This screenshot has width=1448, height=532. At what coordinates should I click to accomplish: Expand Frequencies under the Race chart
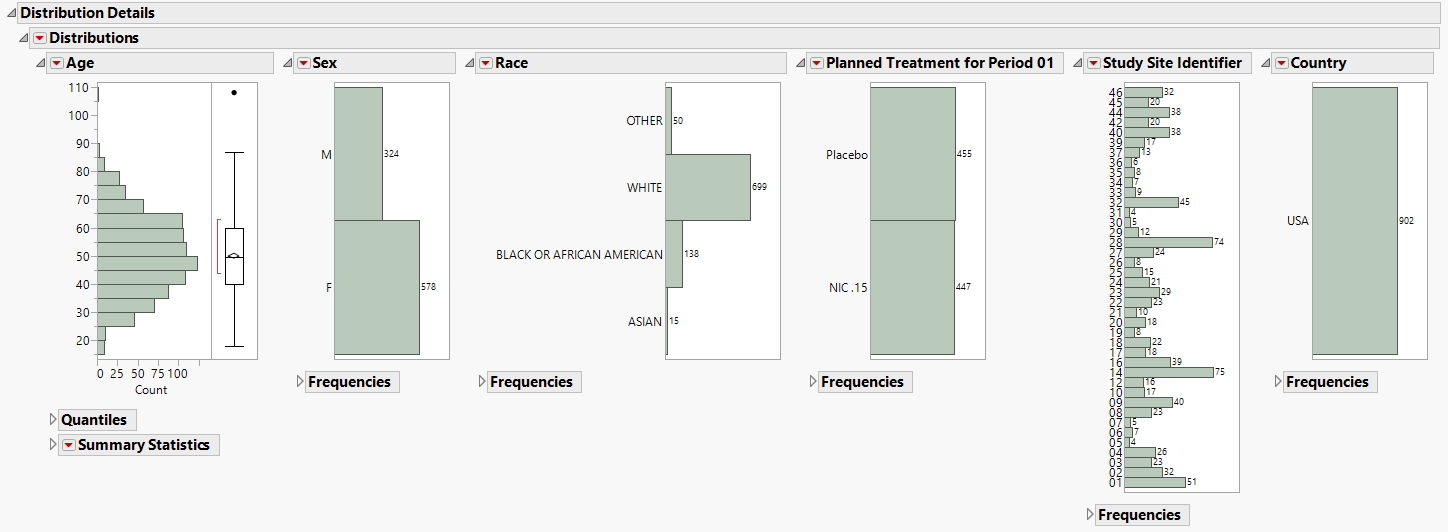tap(482, 382)
